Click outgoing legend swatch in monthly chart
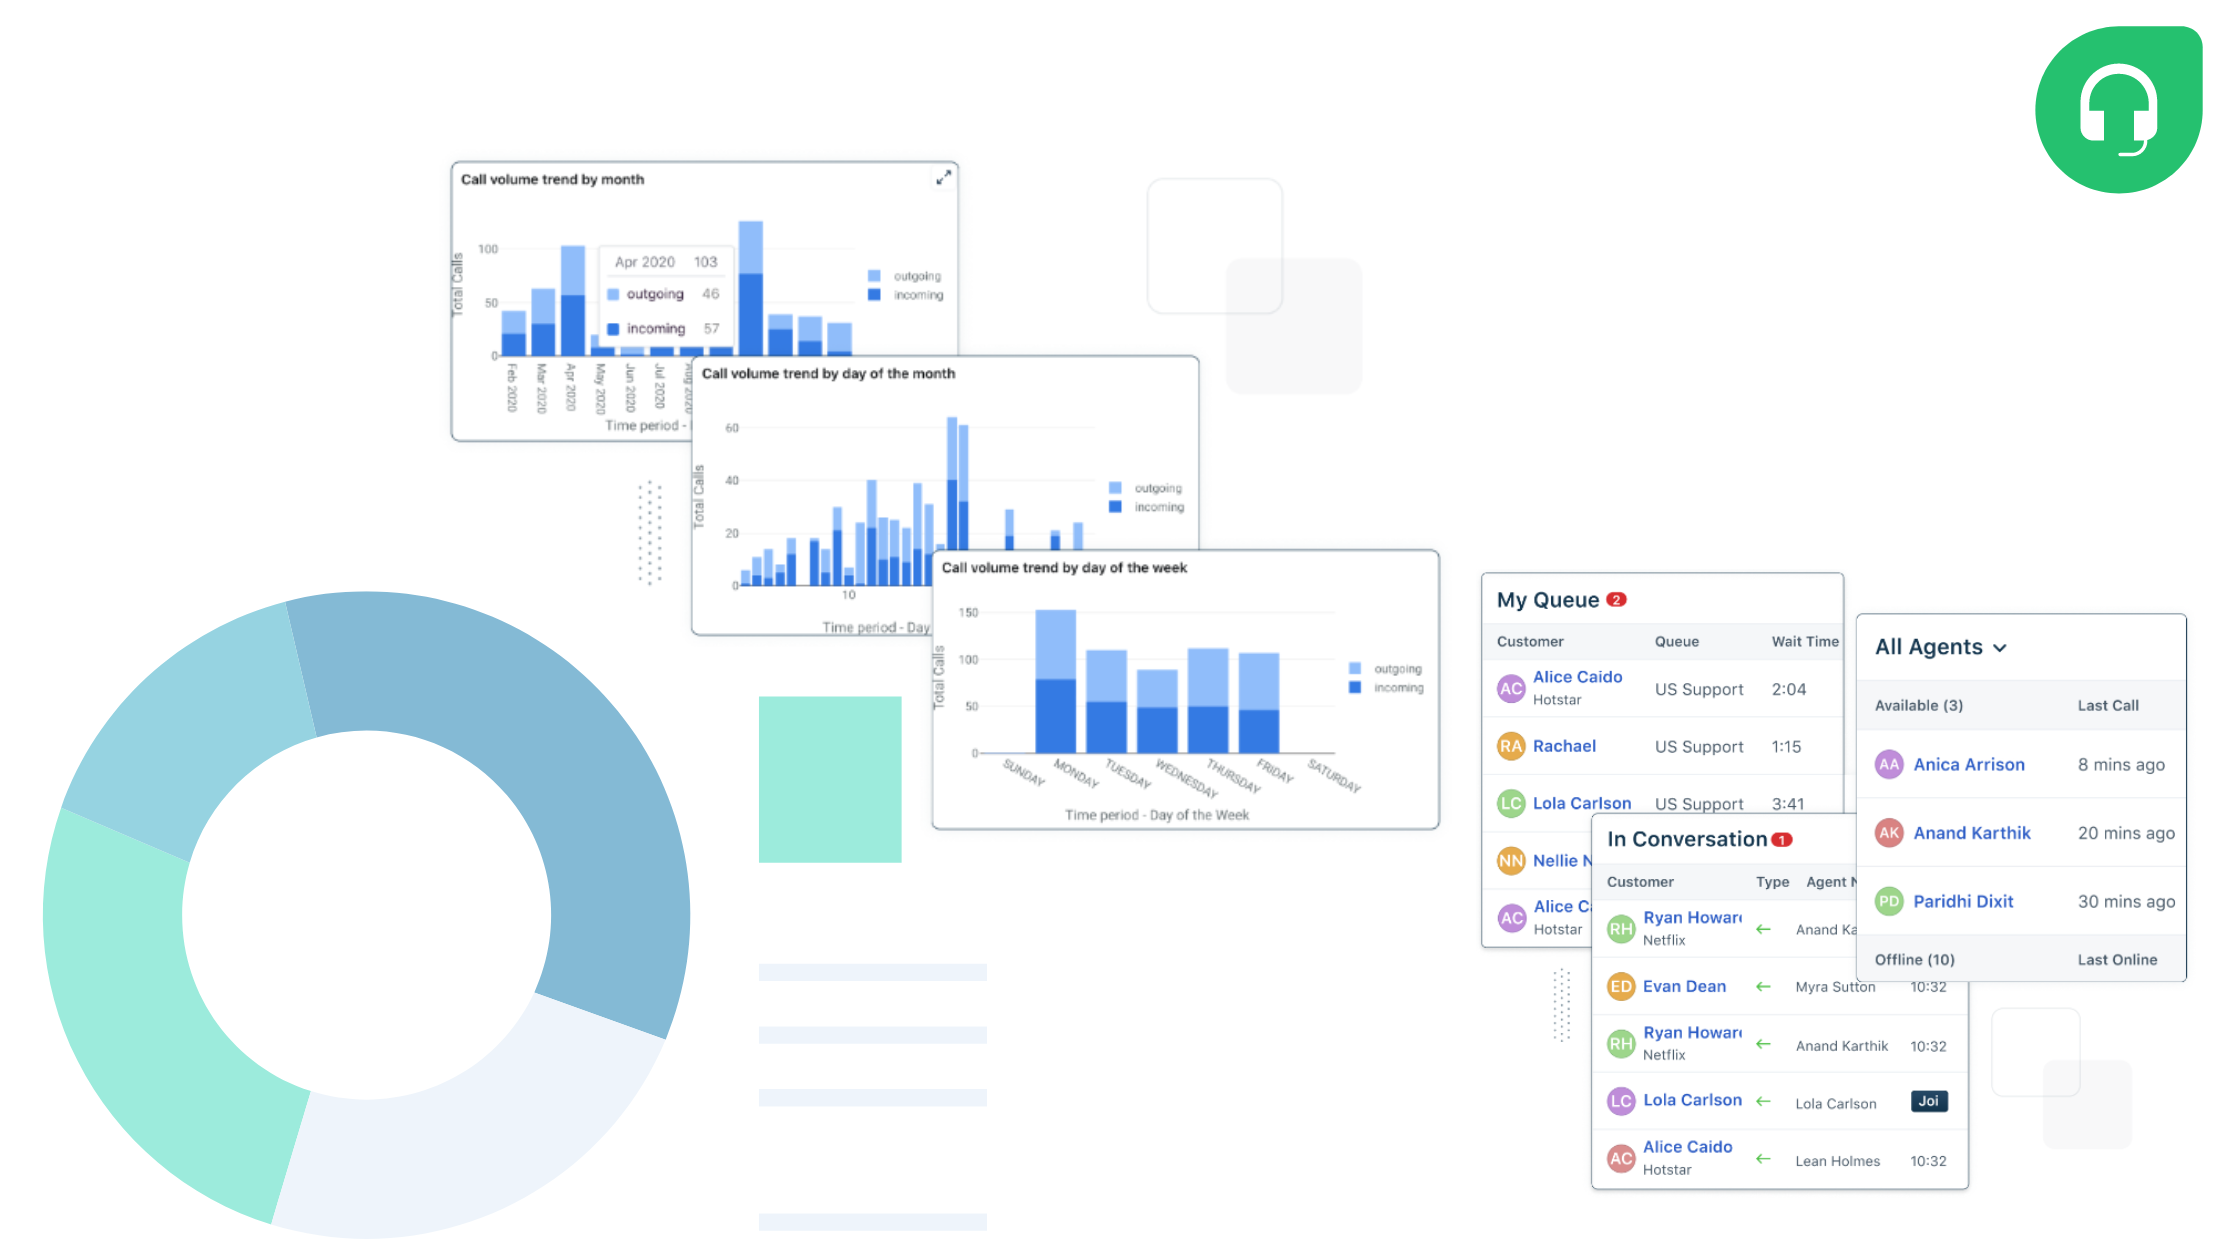The image size is (2240, 1260). pyautogui.click(x=874, y=276)
